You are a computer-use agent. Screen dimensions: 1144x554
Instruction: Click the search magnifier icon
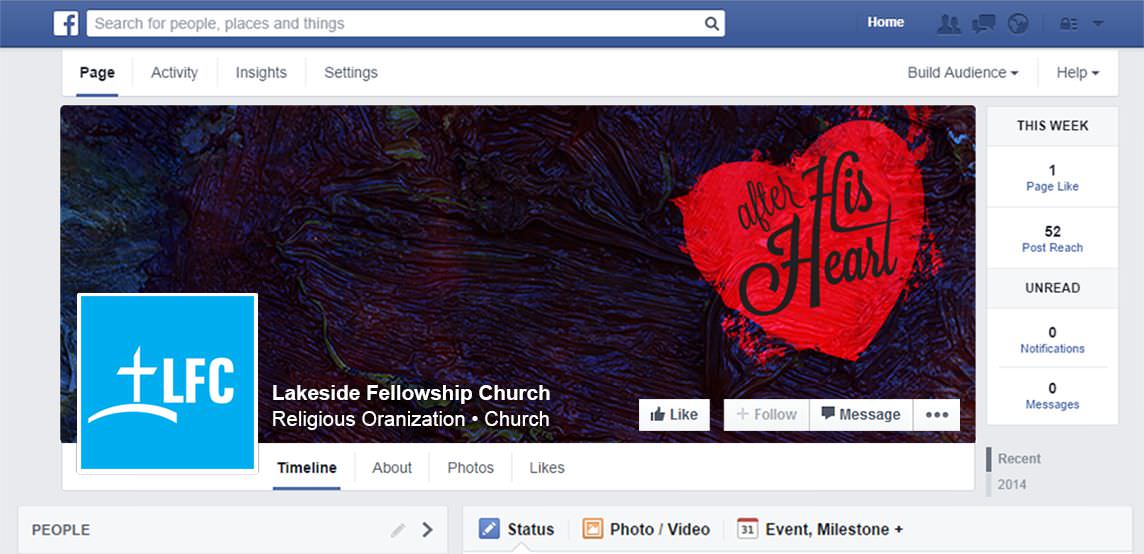[x=711, y=24]
